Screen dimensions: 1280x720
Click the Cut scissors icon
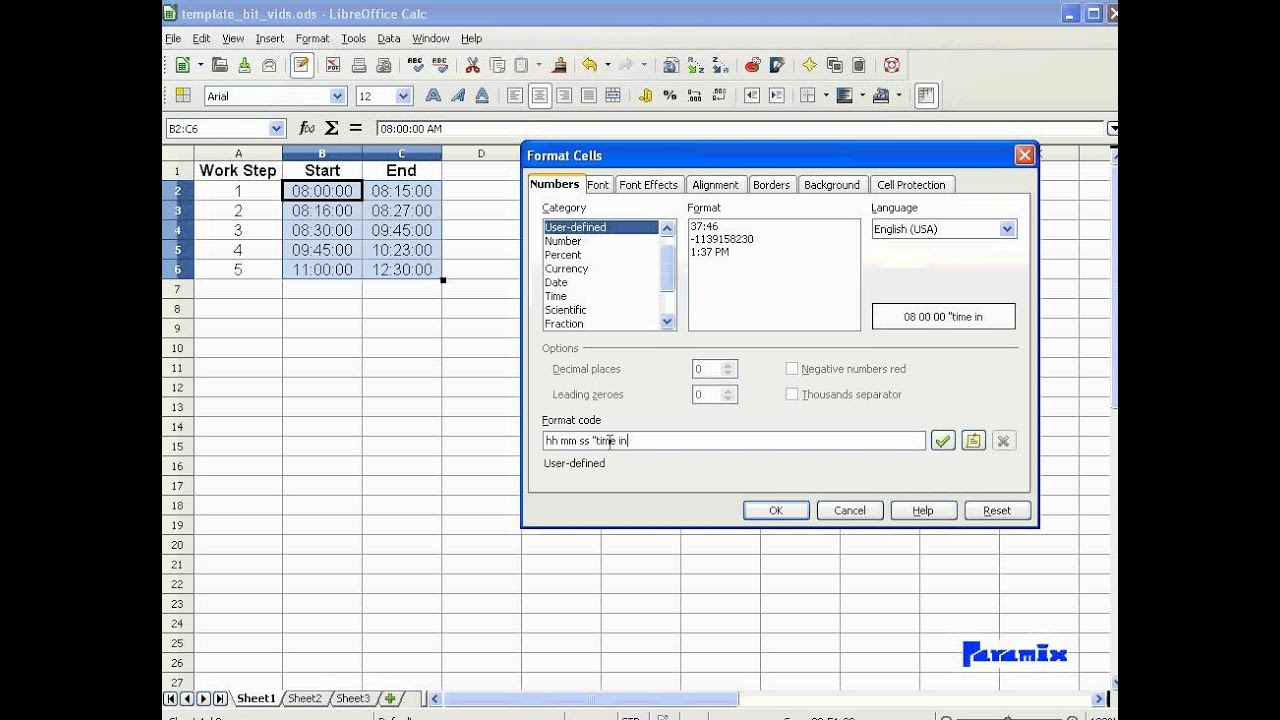[x=473, y=65]
